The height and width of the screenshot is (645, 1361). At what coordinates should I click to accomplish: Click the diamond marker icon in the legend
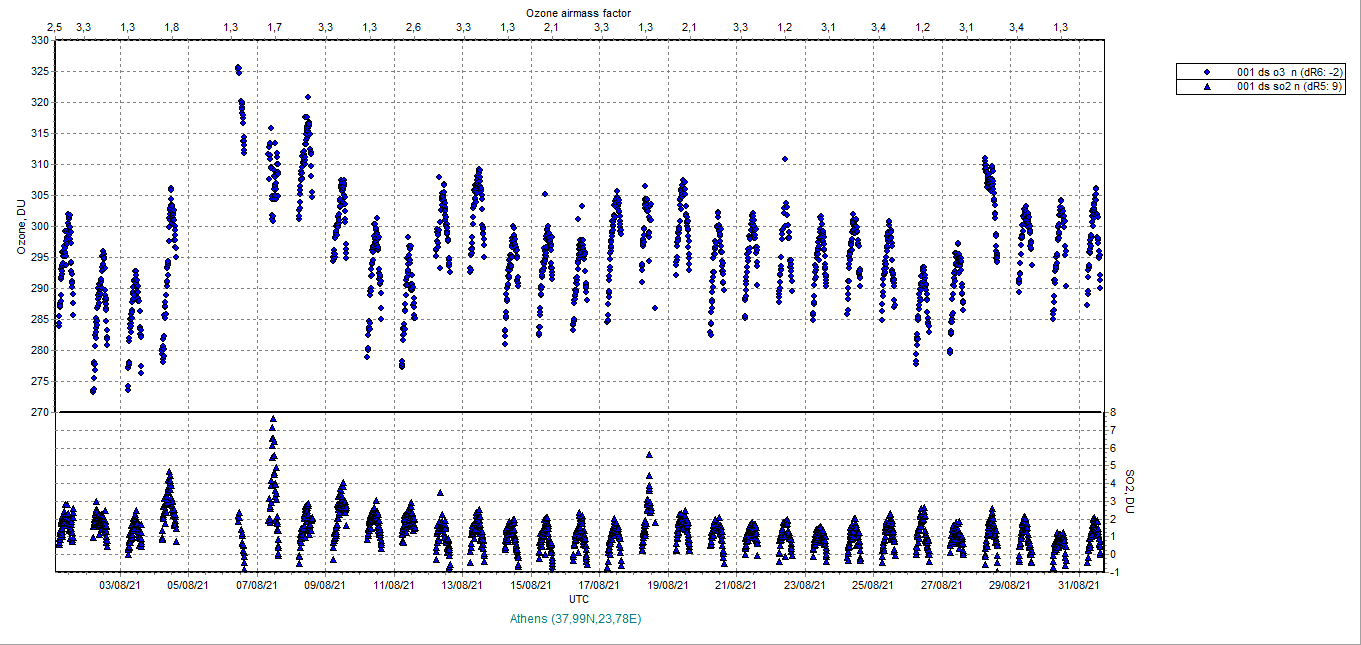coord(1208,72)
